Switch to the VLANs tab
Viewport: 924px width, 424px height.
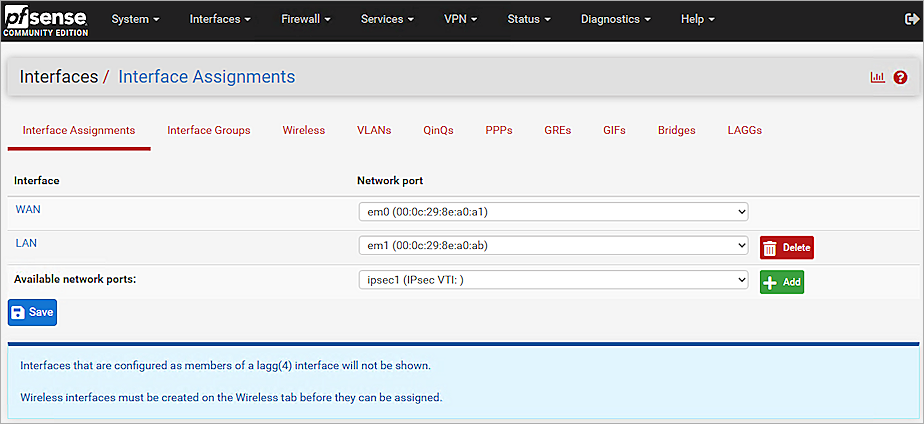[x=374, y=130]
